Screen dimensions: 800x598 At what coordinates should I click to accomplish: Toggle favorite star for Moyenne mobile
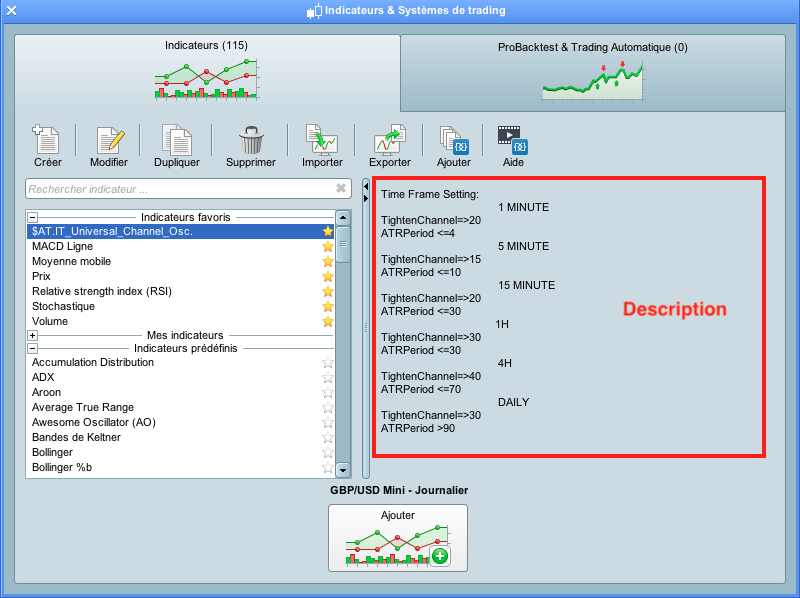tap(328, 261)
